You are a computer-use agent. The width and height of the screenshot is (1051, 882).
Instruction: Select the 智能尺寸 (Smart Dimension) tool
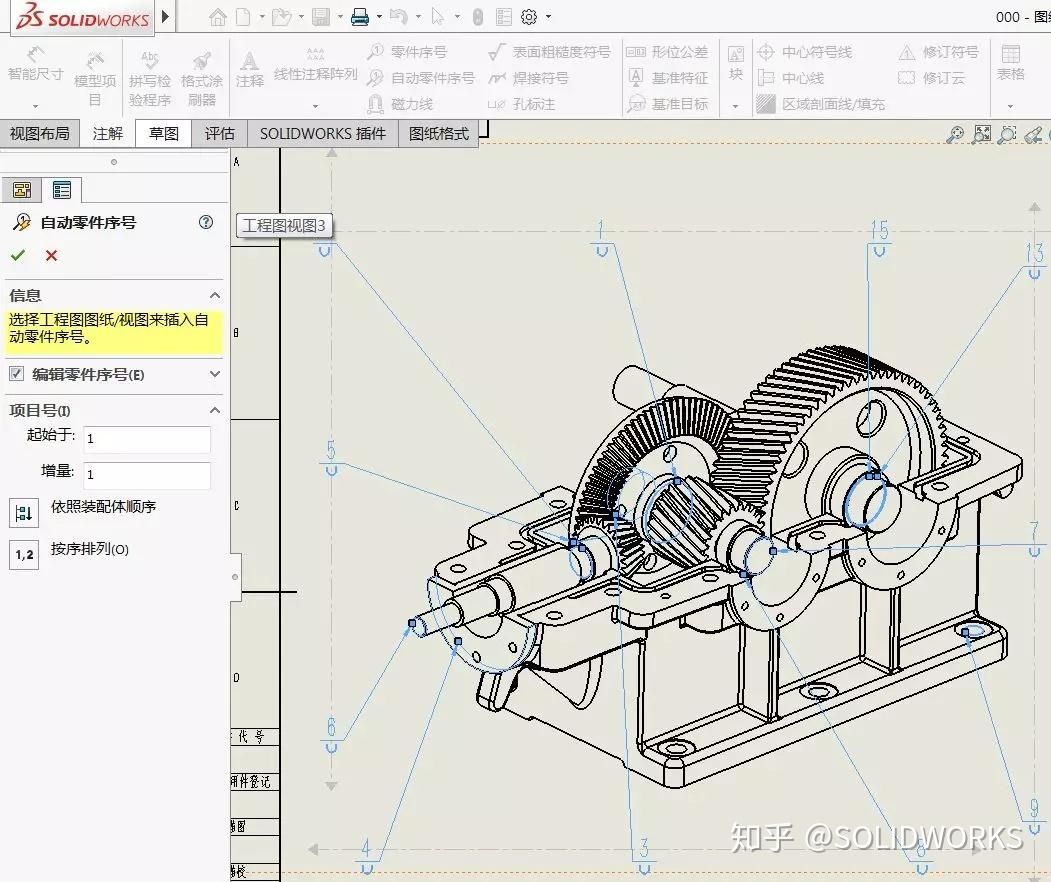coord(34,65)
